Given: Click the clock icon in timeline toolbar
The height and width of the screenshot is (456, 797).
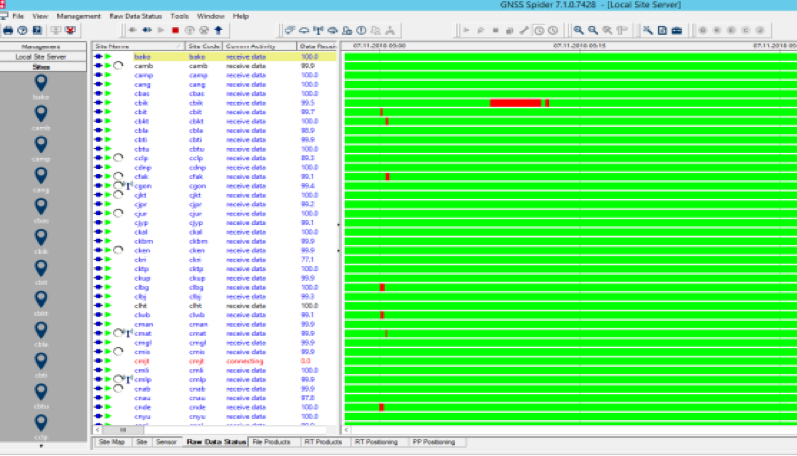Looking at the screenshot, I should pos(540,30).
